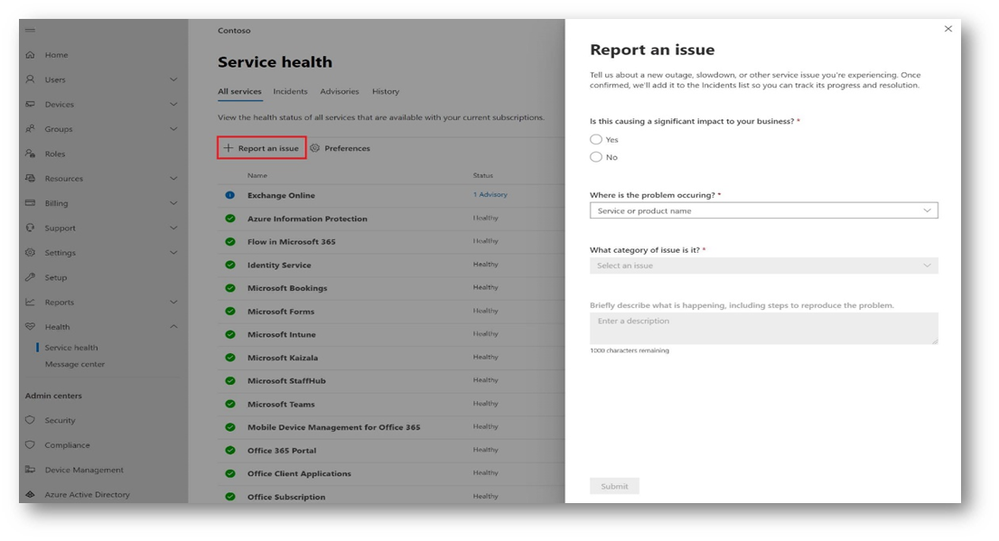Click the Health heart icon
Image resolution: width=999 pixels, height=541 pixels.
[x=30, y=326]
